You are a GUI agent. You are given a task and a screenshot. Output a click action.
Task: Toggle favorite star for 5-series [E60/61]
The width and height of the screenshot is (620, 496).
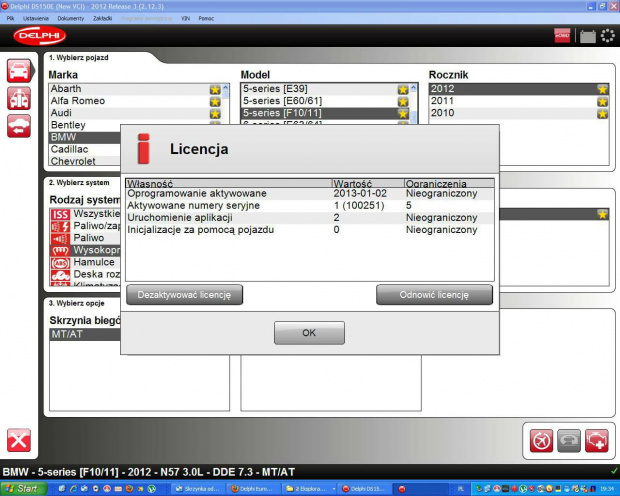tap(403, 102)
